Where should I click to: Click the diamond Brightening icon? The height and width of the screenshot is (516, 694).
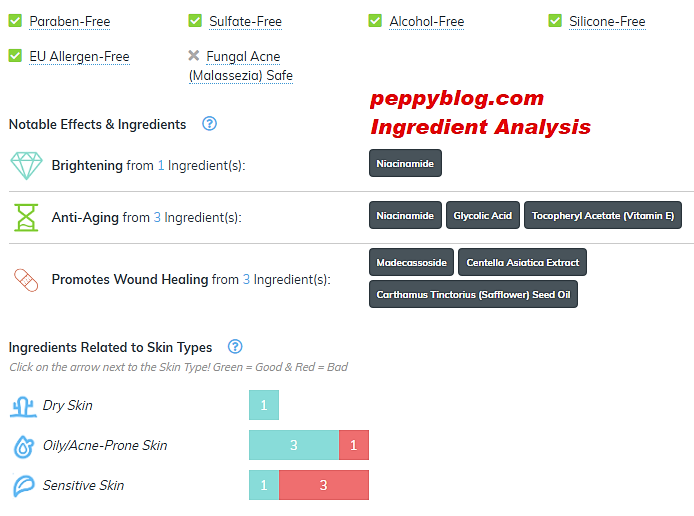[x=26, y=165]
